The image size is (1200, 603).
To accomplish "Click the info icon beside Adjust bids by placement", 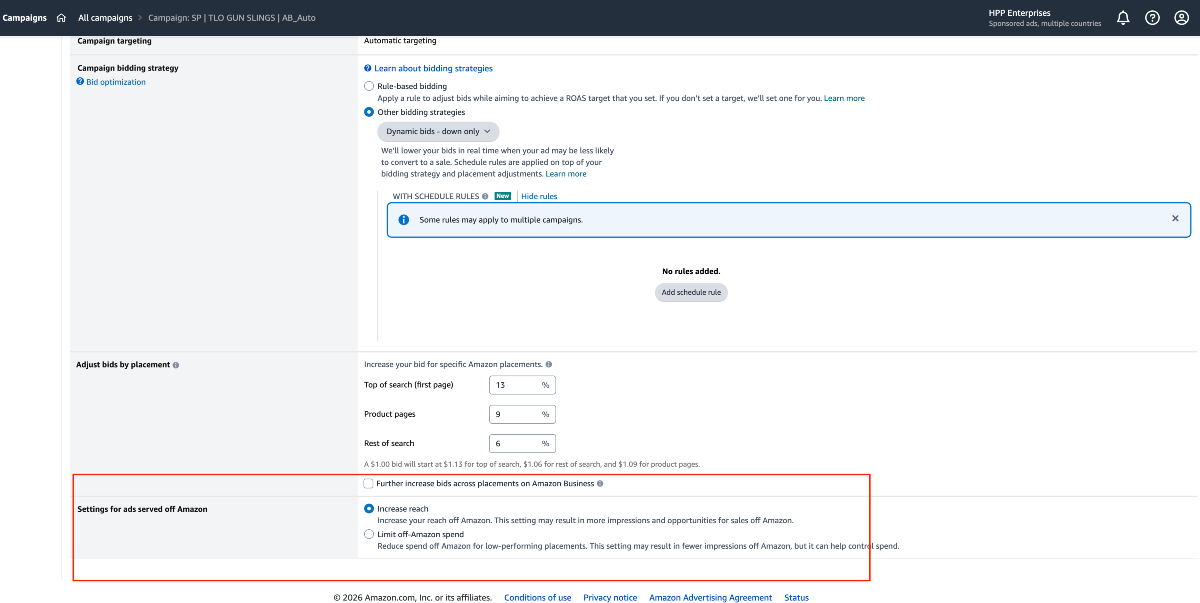I will coord(176,365).
